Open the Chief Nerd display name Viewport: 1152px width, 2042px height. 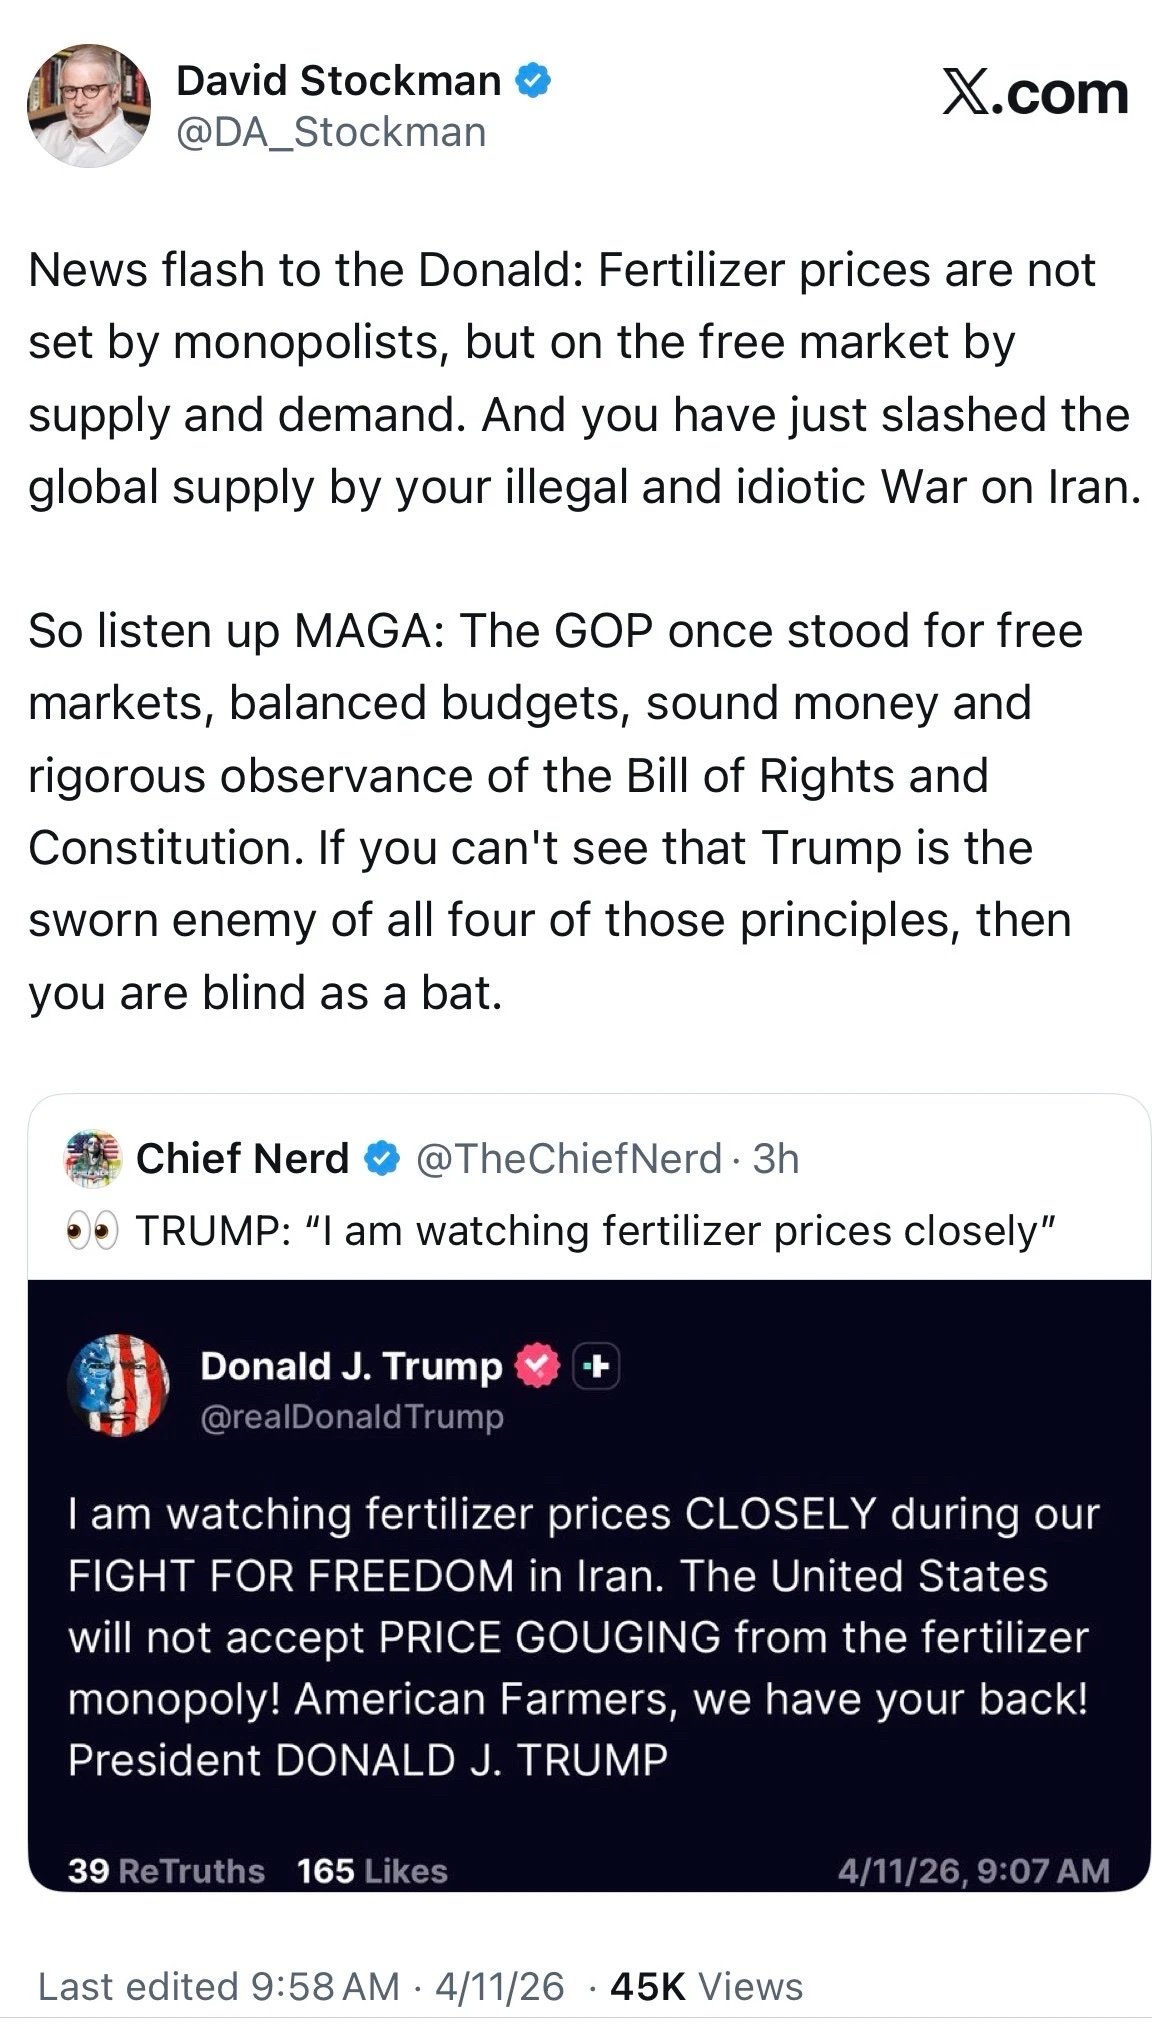pyautogui.click(x=242, y=1159)
